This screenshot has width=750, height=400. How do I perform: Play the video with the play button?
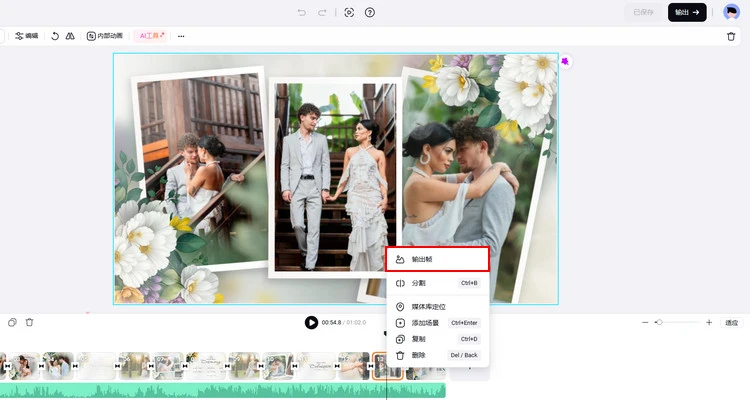pyautogui.click(x=311, y=322)
